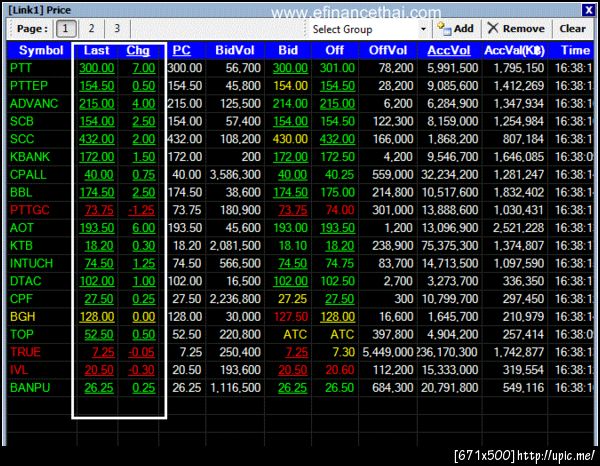The width and height of the screenshot is (600, 466).
Task: Click CPF OffVol 300
Action: [x=403, y=299]
